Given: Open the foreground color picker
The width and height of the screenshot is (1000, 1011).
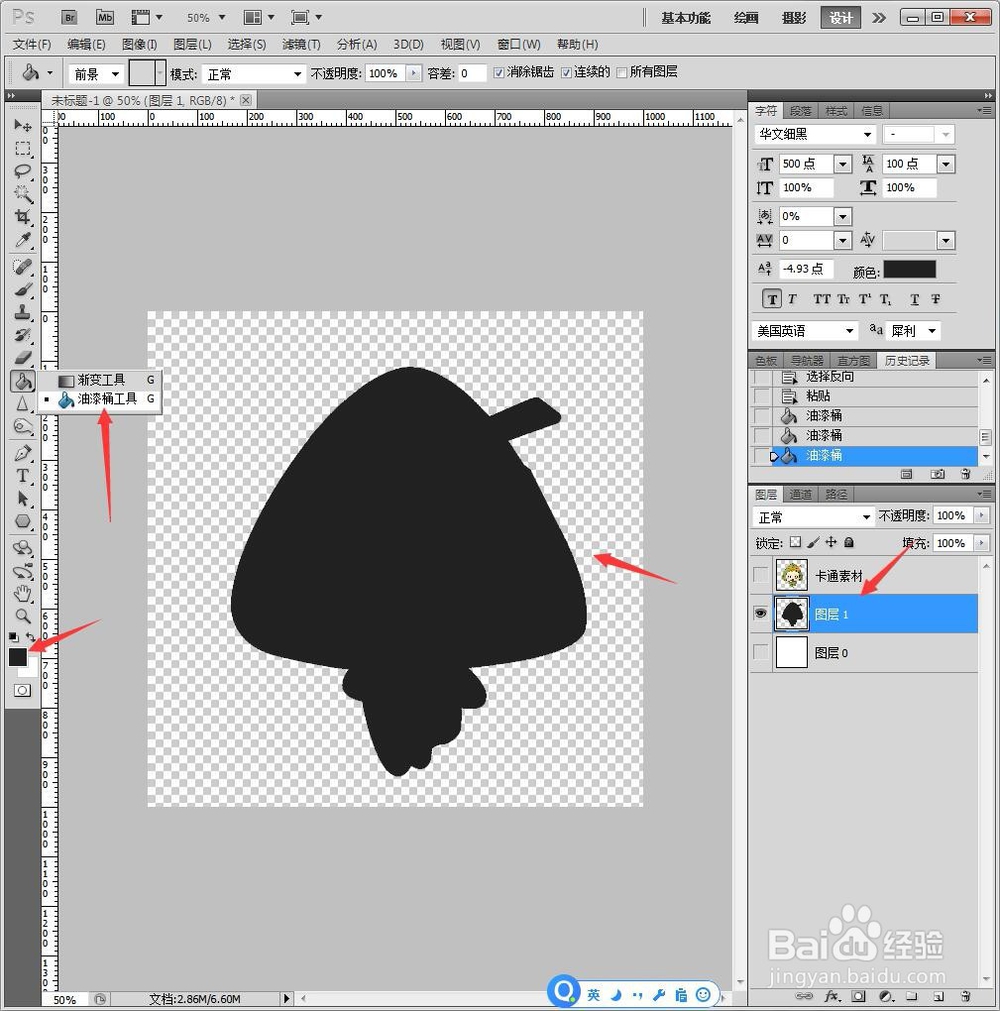Looking at the screenshot, I should point(17,656).
